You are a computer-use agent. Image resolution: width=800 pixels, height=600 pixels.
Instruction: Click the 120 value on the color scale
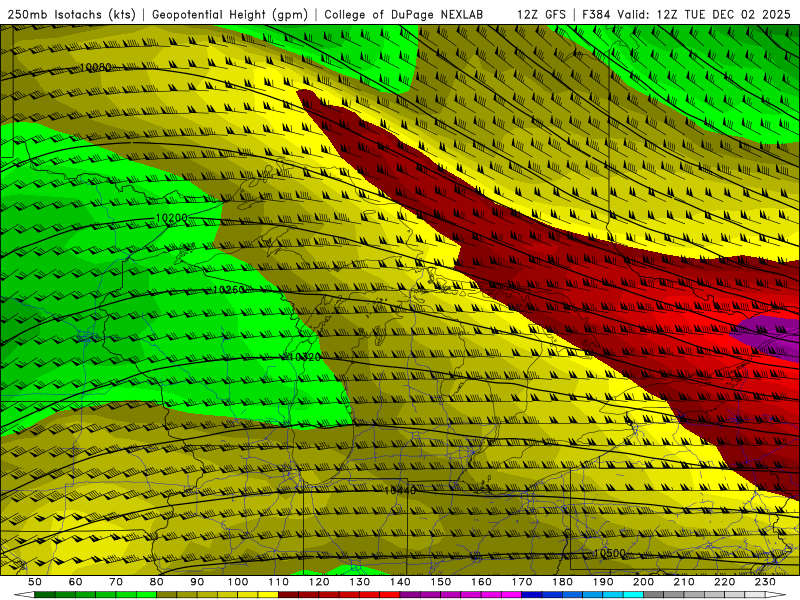pos(319,582)
